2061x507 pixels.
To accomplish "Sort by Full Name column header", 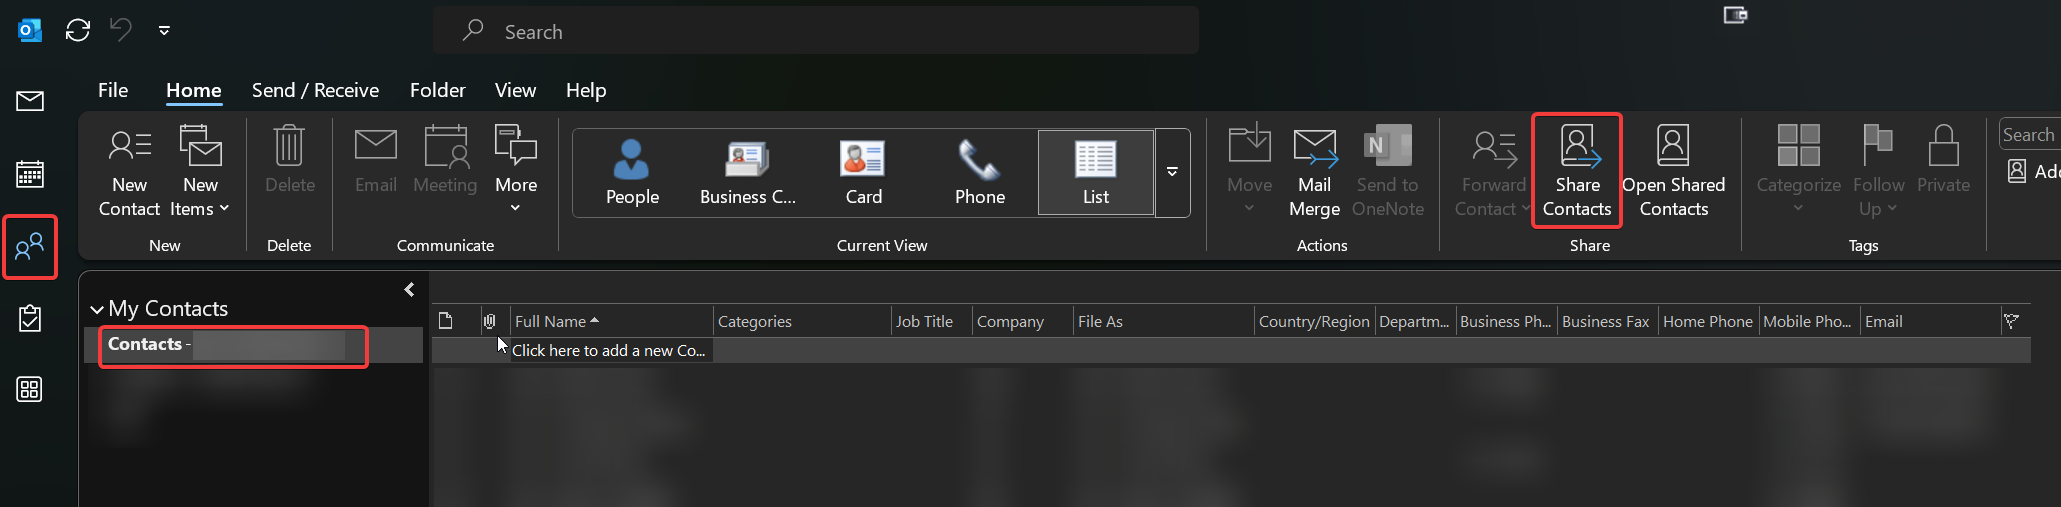I will [551, 321].
